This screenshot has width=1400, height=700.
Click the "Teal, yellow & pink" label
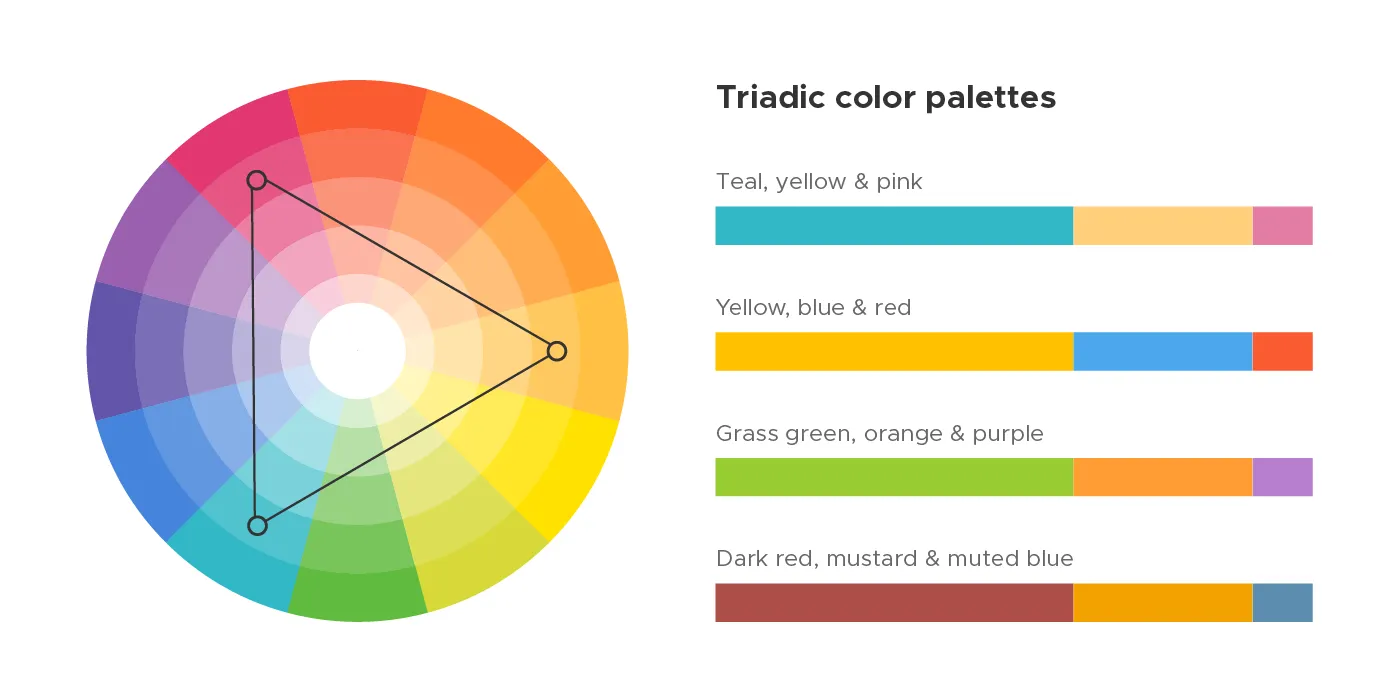819,182
